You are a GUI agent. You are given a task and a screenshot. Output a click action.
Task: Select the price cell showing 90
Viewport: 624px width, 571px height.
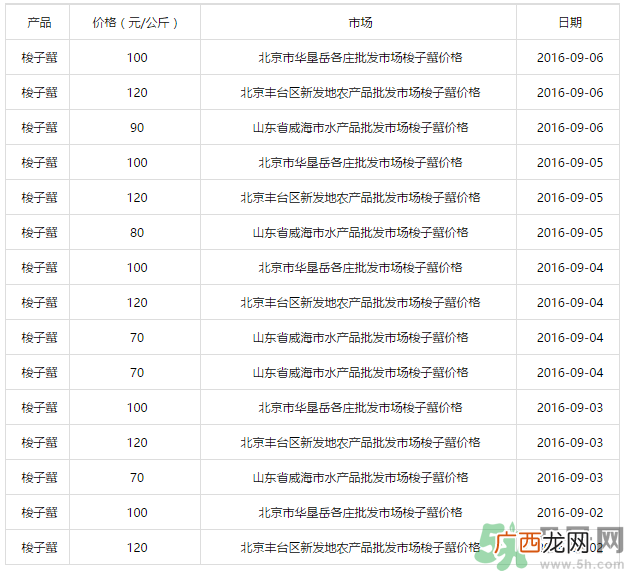click(137, 128)
